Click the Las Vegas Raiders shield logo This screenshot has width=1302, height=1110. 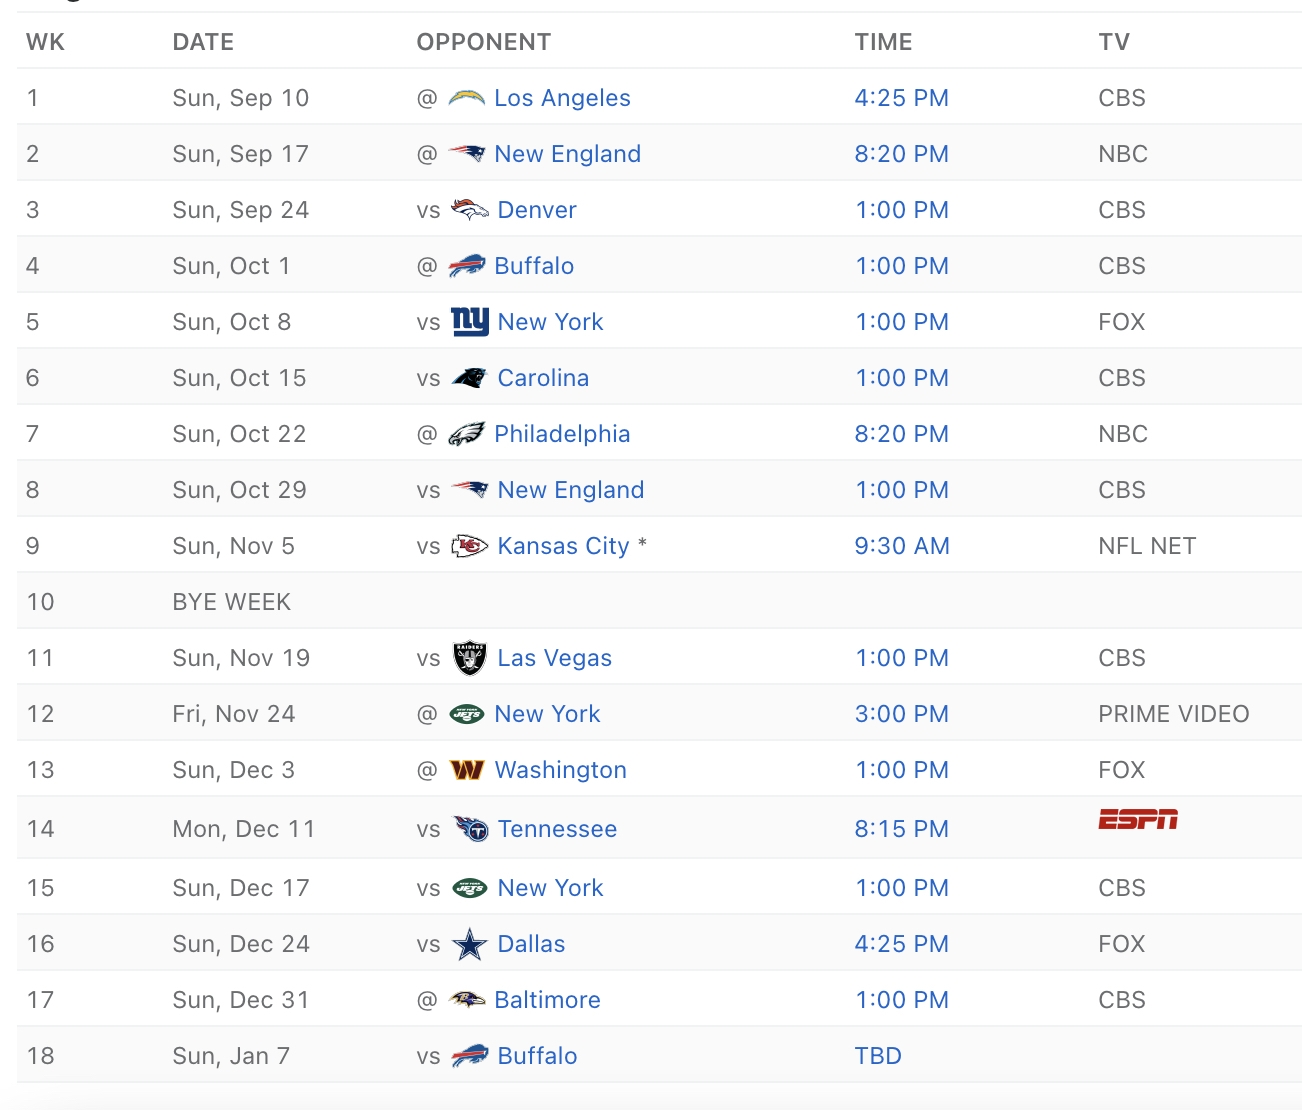[x=469, y=658]
